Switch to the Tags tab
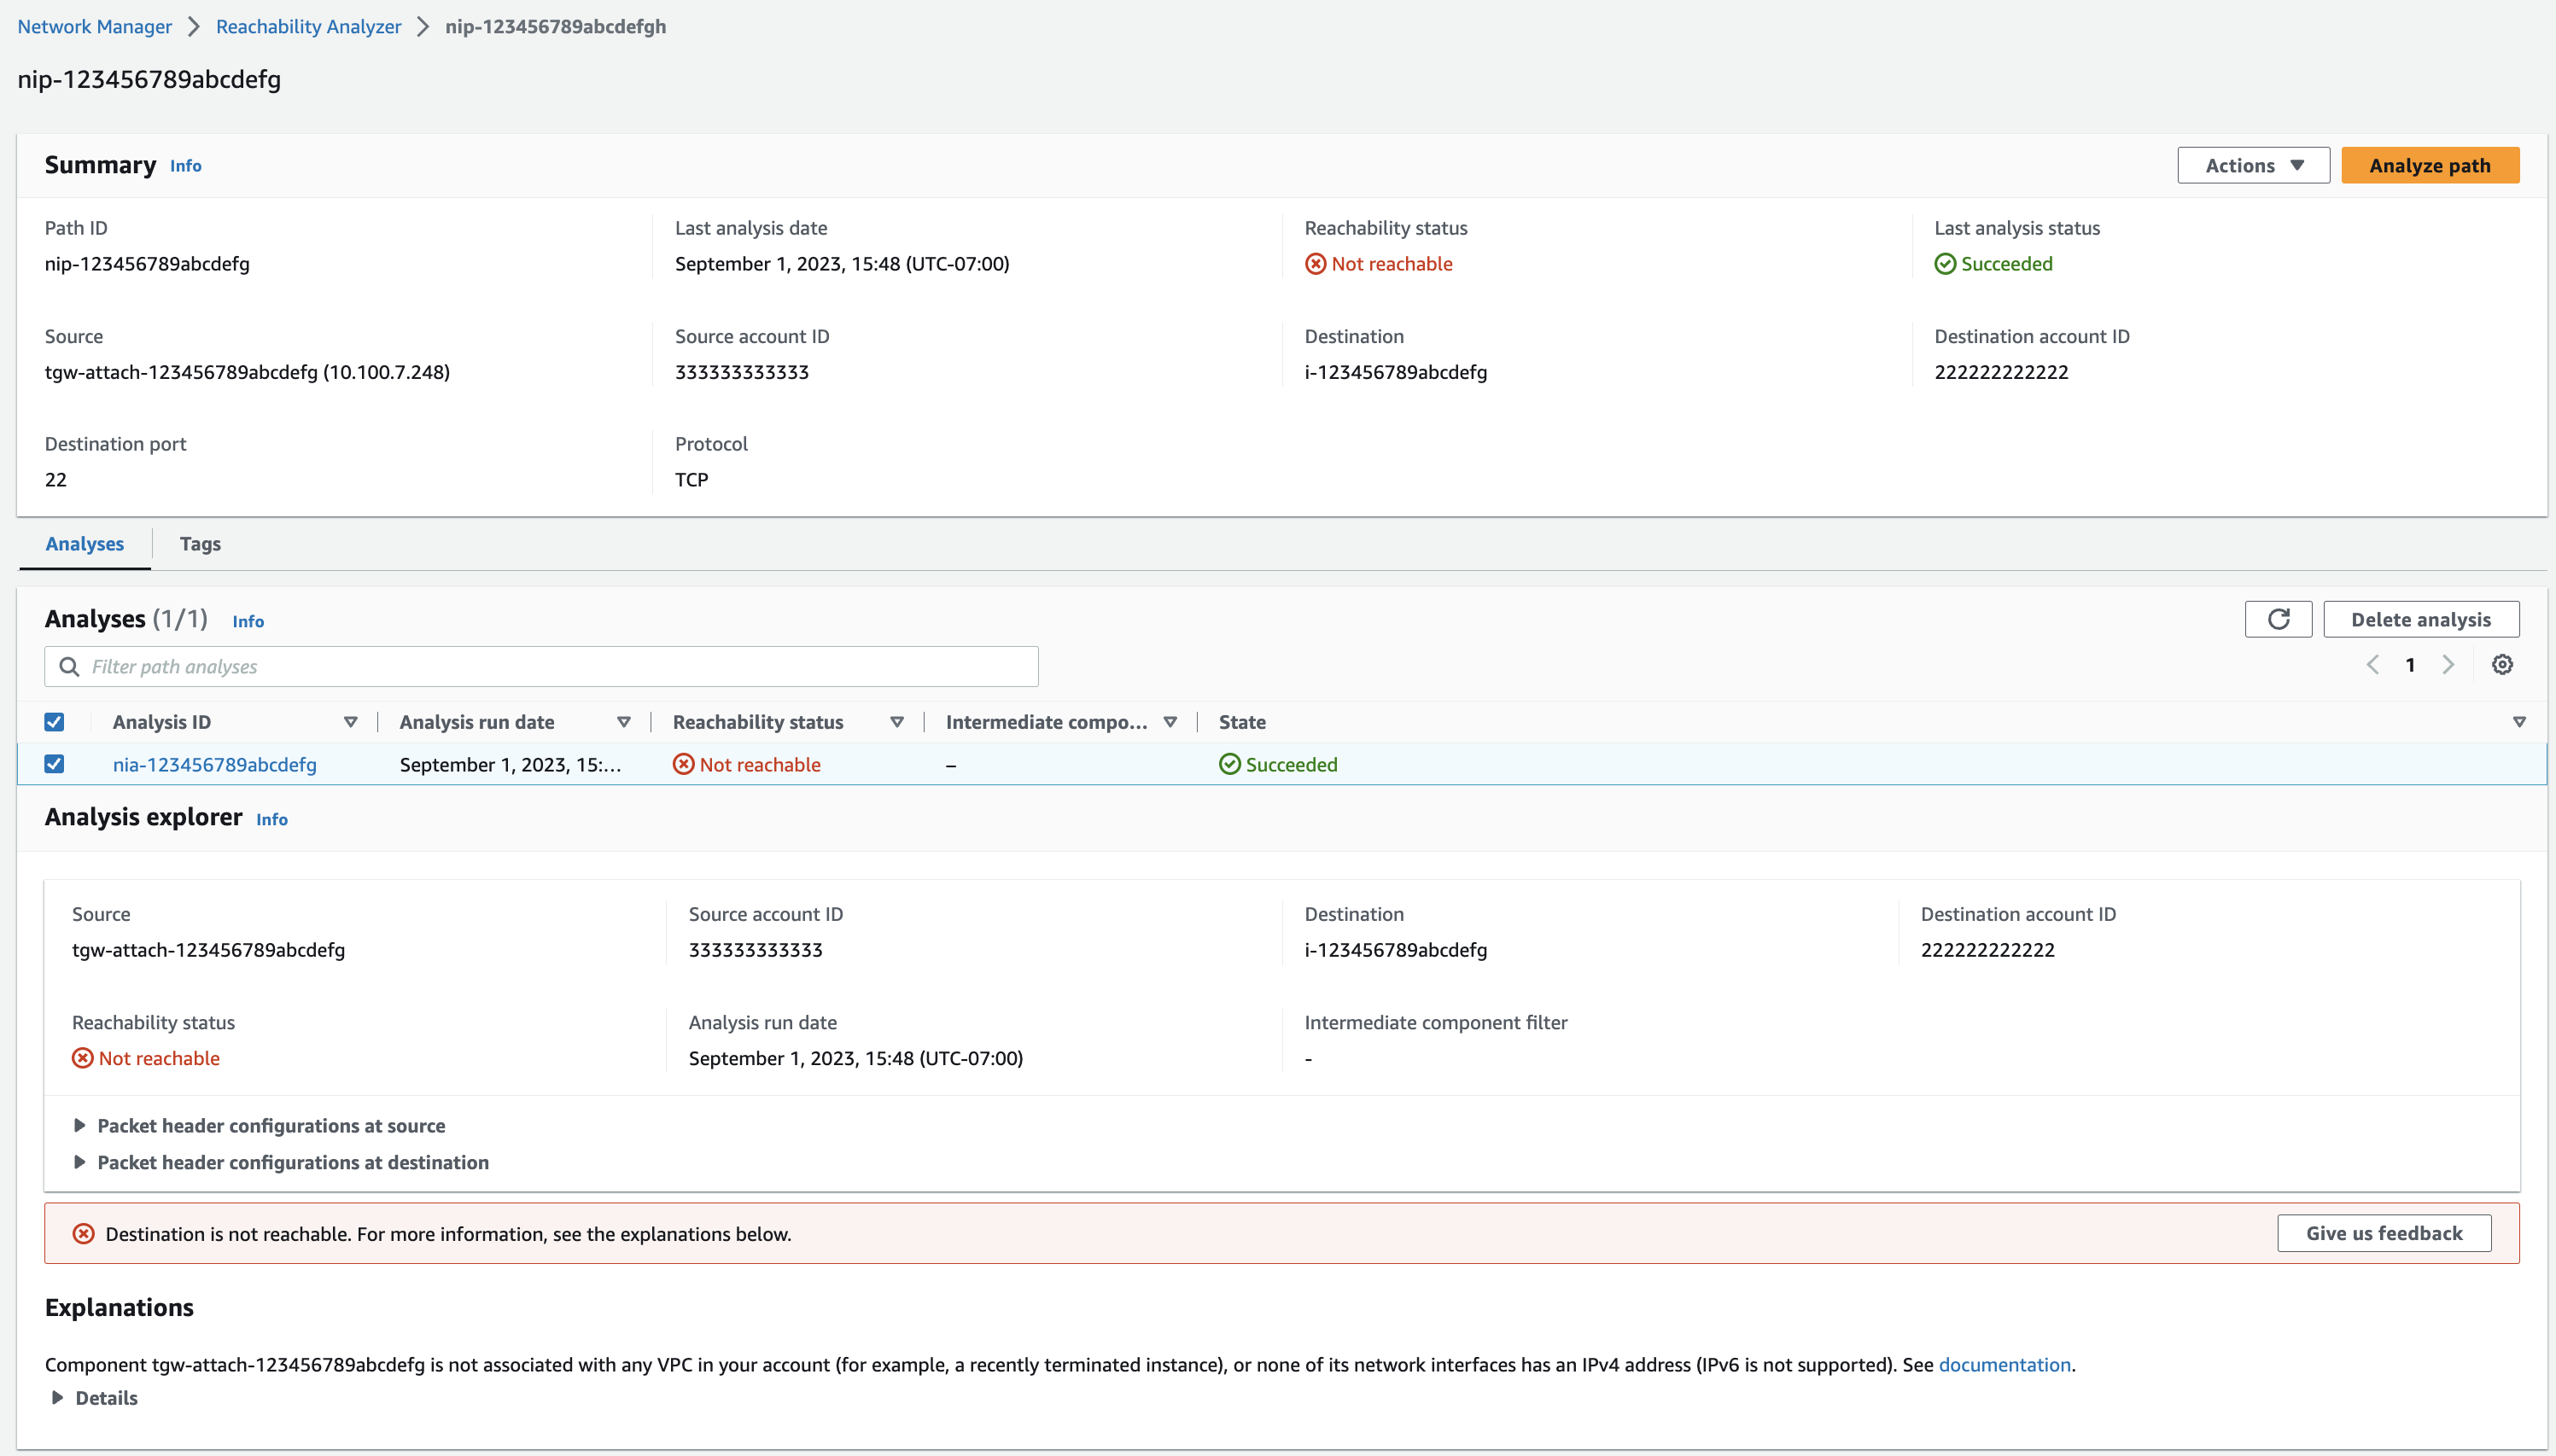 click(200, 544)
